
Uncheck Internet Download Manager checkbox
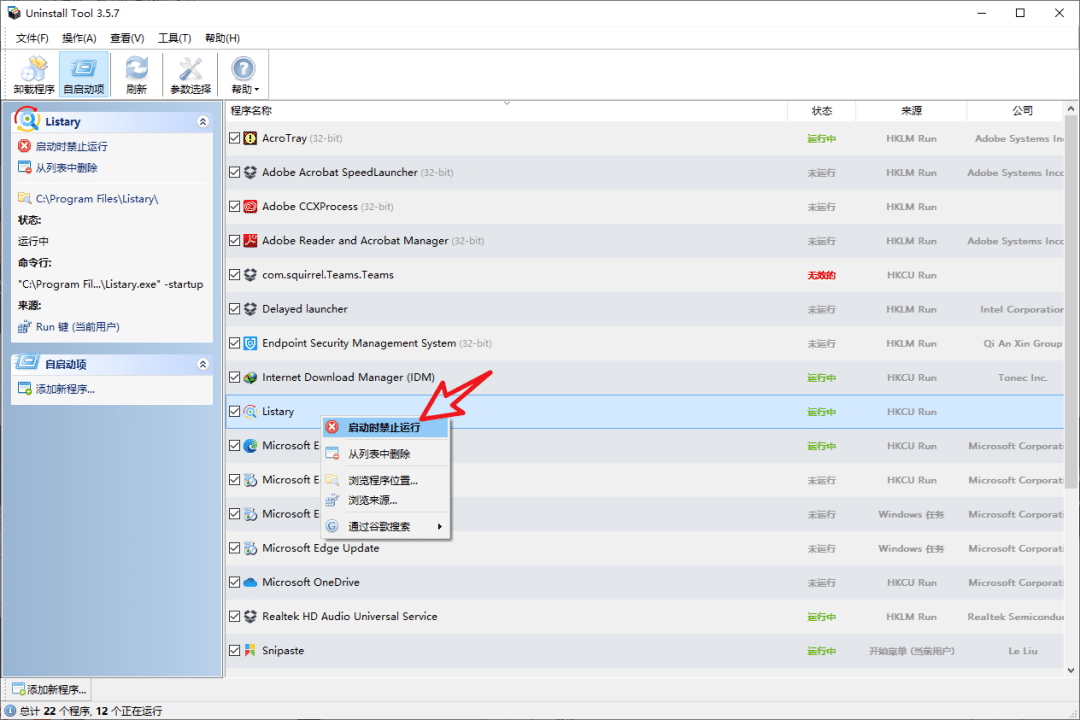click(x=234, y=377)
